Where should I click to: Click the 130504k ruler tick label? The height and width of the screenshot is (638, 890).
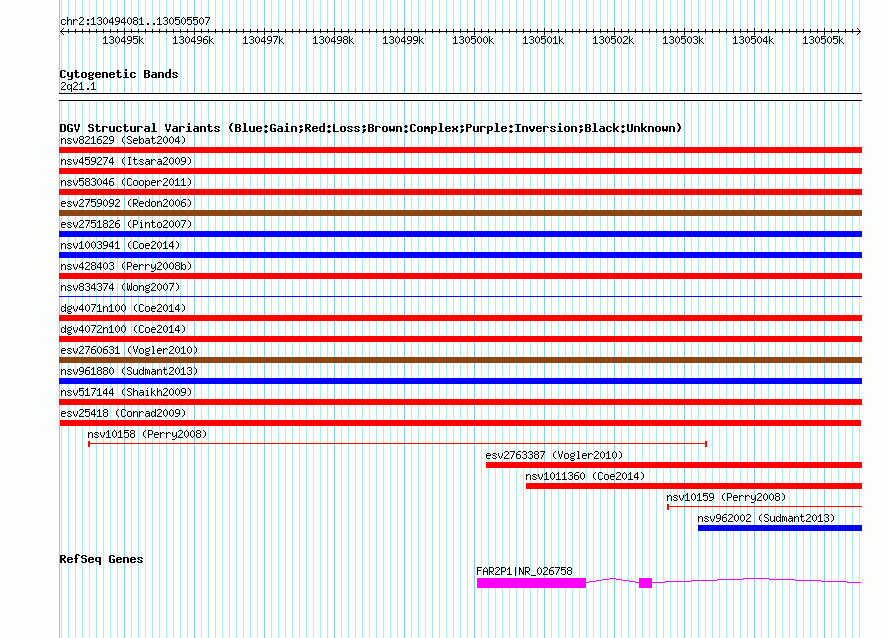tap(753, 40)
